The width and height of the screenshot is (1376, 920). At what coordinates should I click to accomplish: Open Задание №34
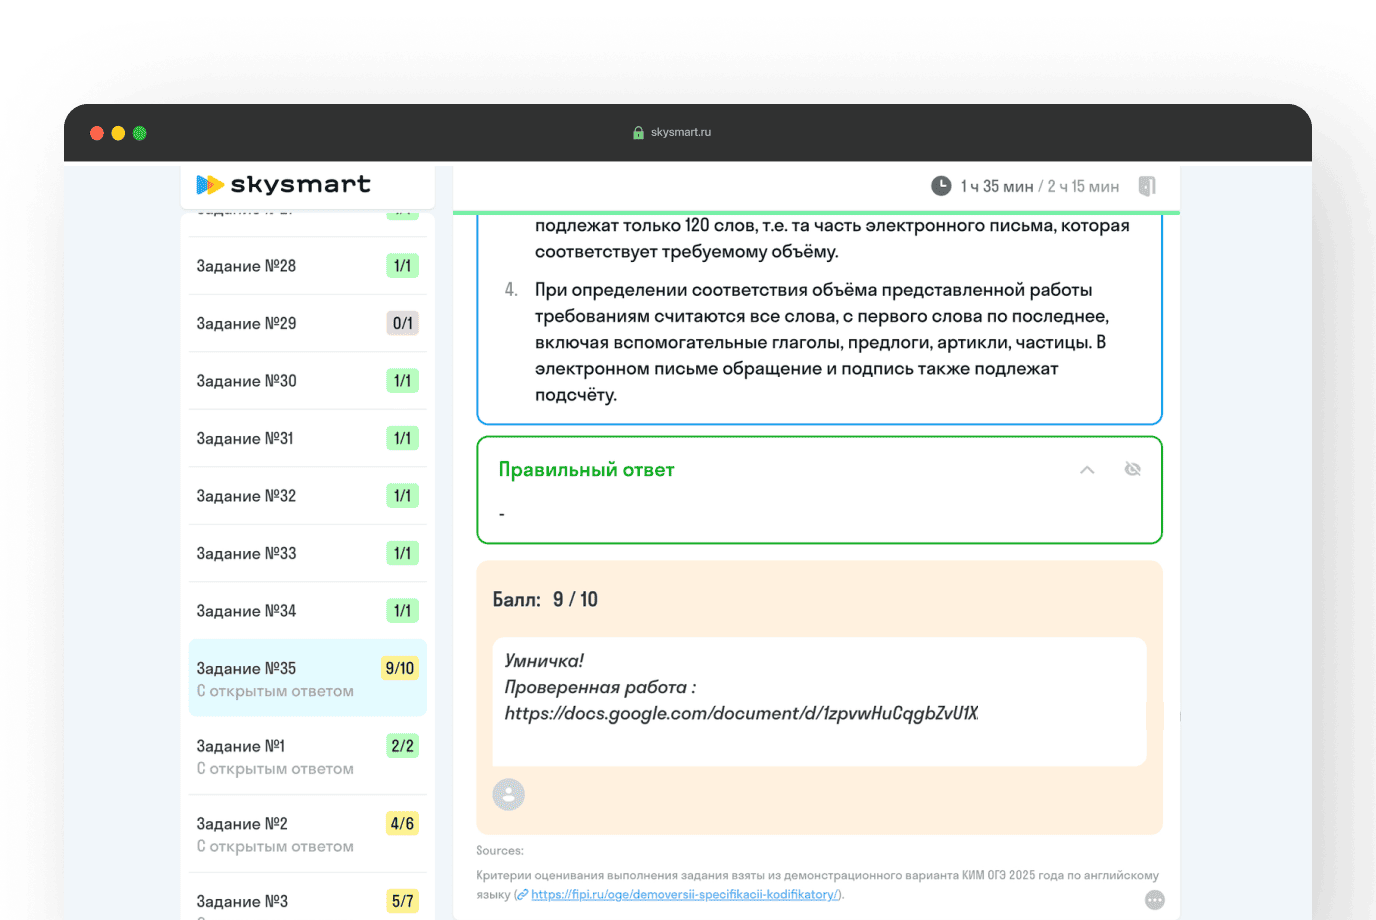pyautogui.click(x=308, y=611)
